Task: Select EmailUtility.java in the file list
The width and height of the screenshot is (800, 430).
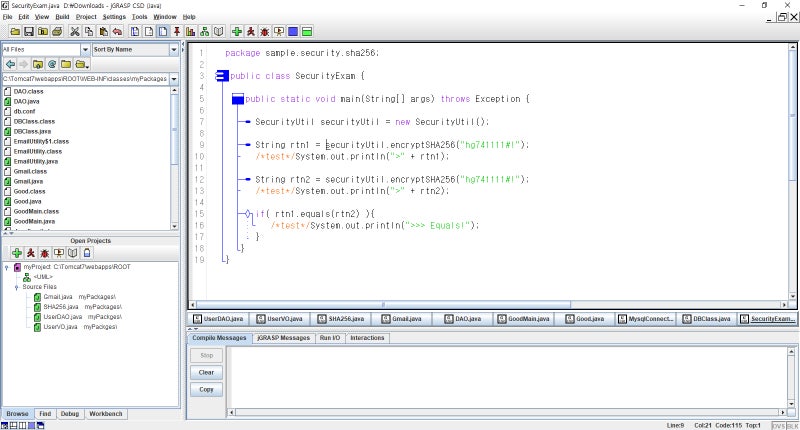Action: pos(36,161)
